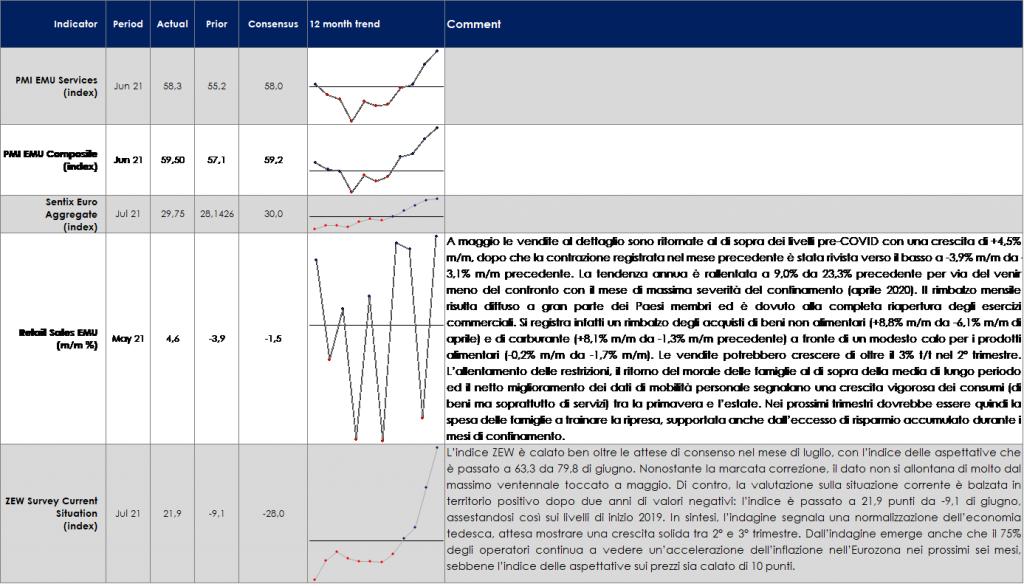Click the Sentix prior value 28,1426
The image size is (1024, 584).
pyautogui.click(x=216, y=214)
